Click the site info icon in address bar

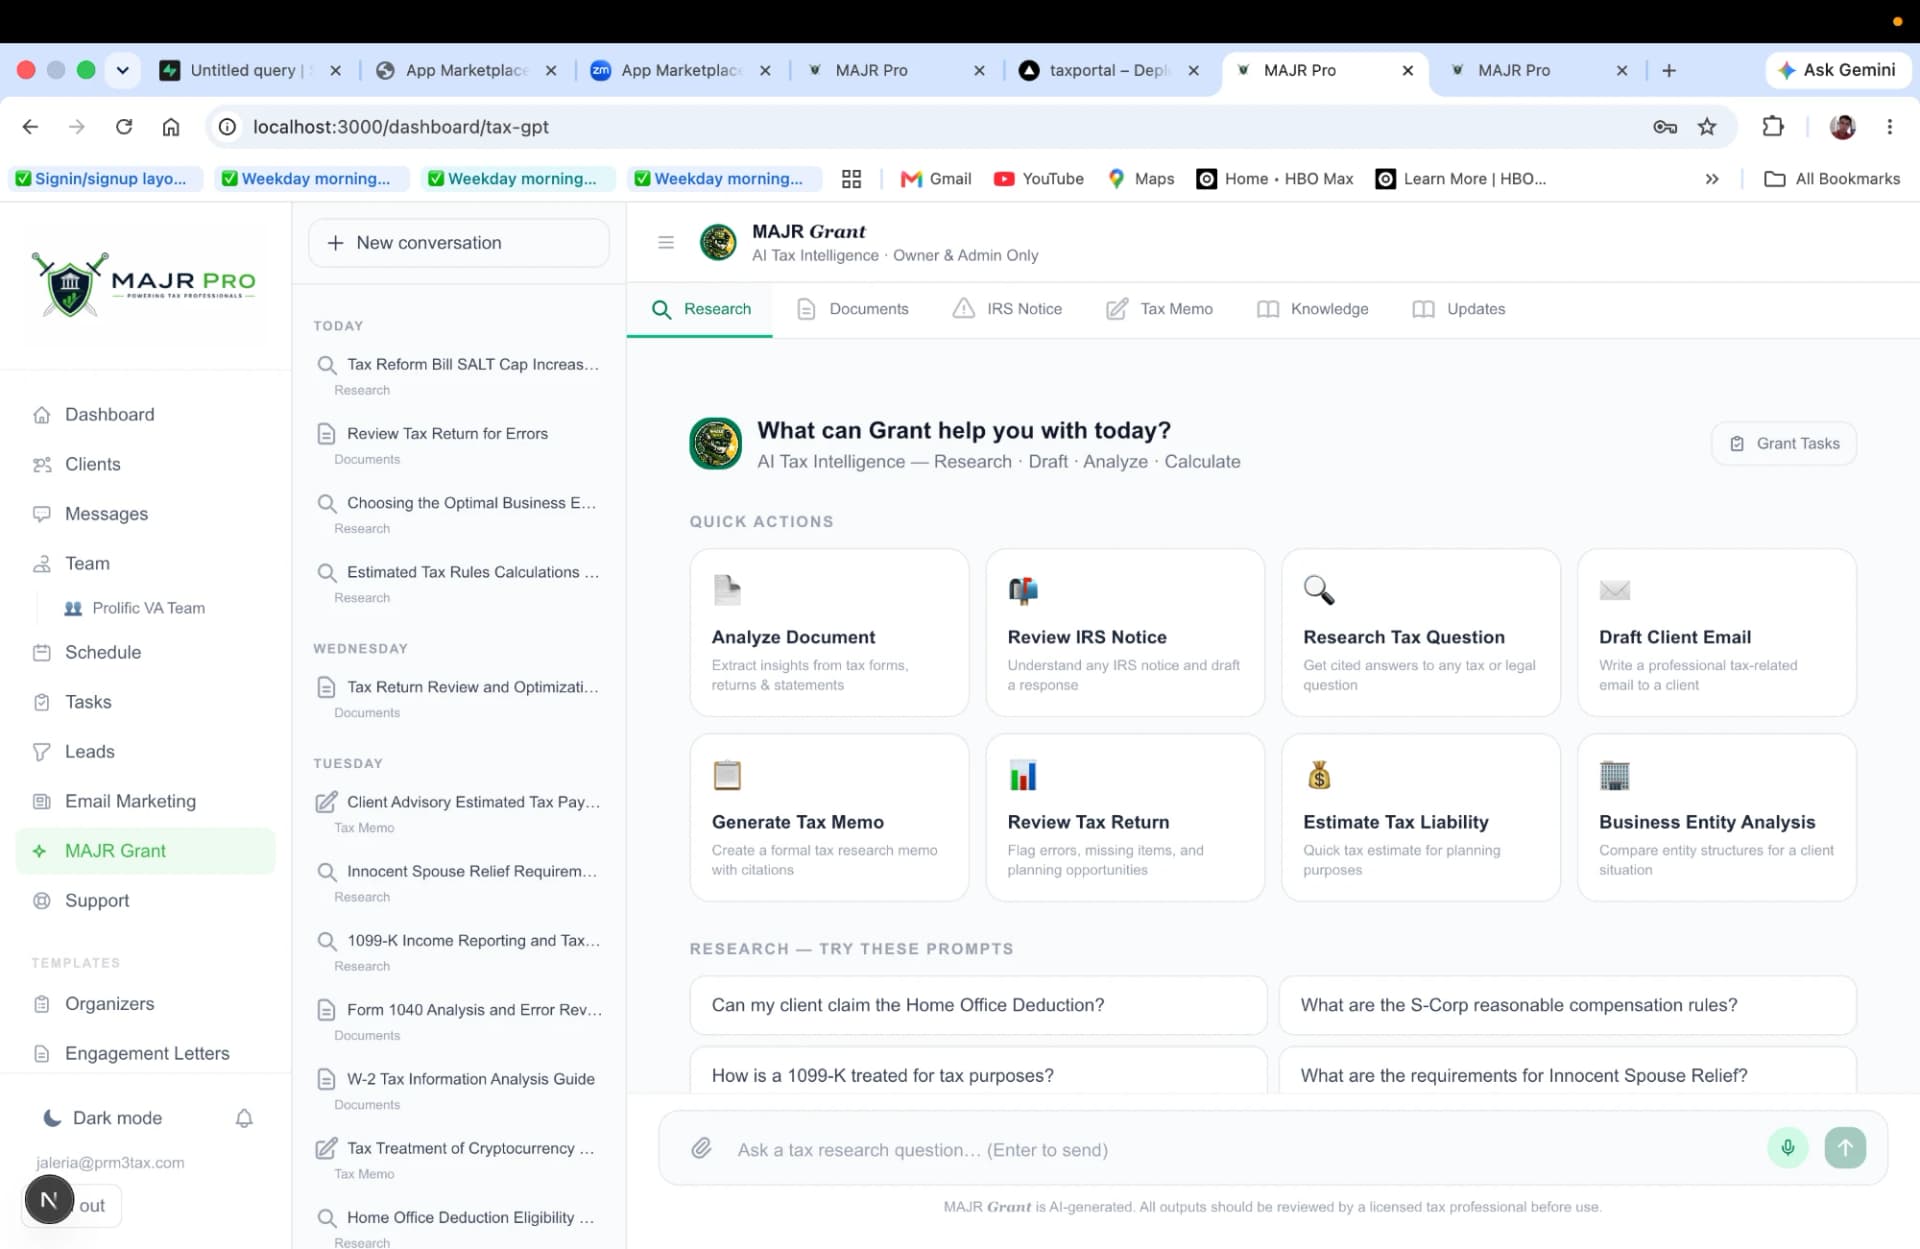pyautogui.click(x=228, y=127)
